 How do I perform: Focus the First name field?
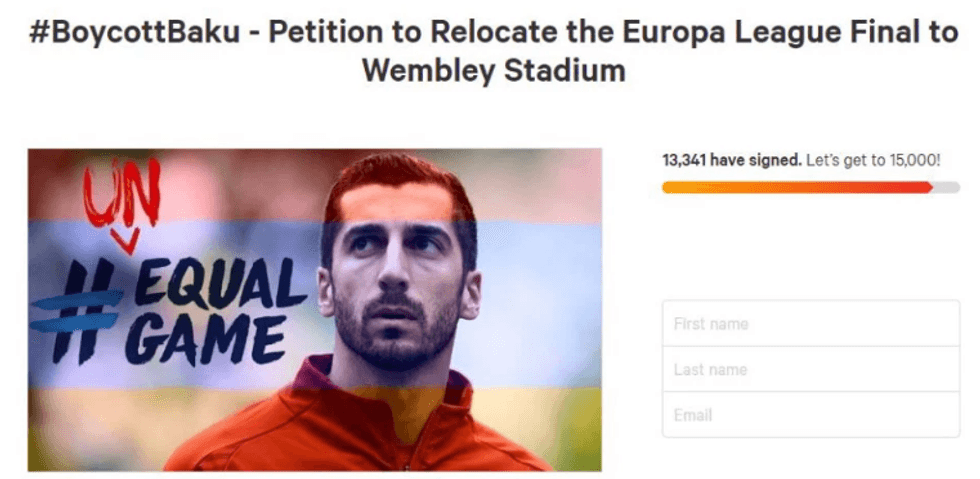[x=810, y=324]
